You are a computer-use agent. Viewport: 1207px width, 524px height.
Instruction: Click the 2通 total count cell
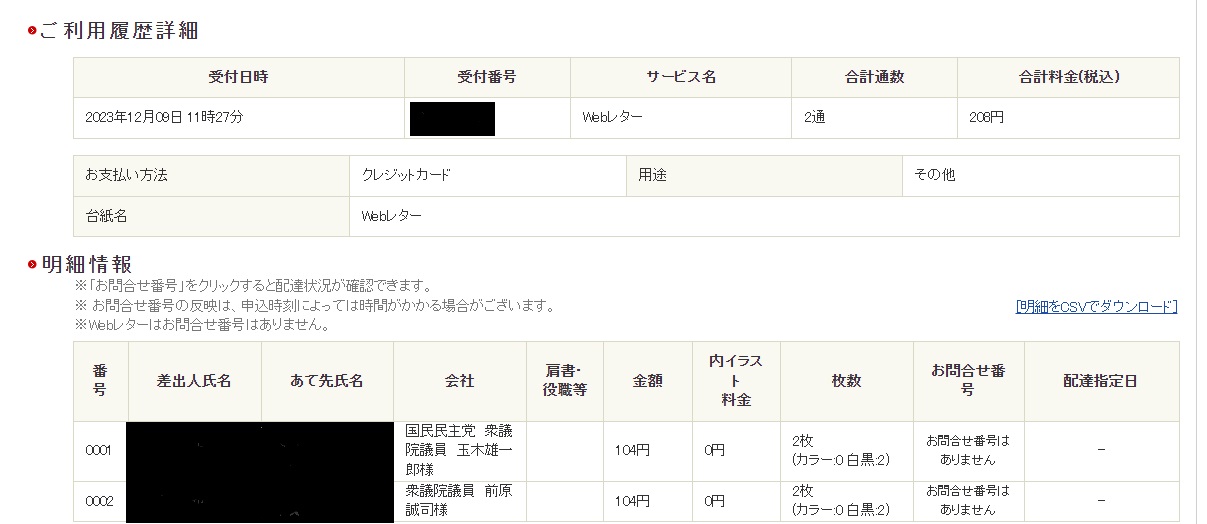pyautogui.click(x=814, y=118)
